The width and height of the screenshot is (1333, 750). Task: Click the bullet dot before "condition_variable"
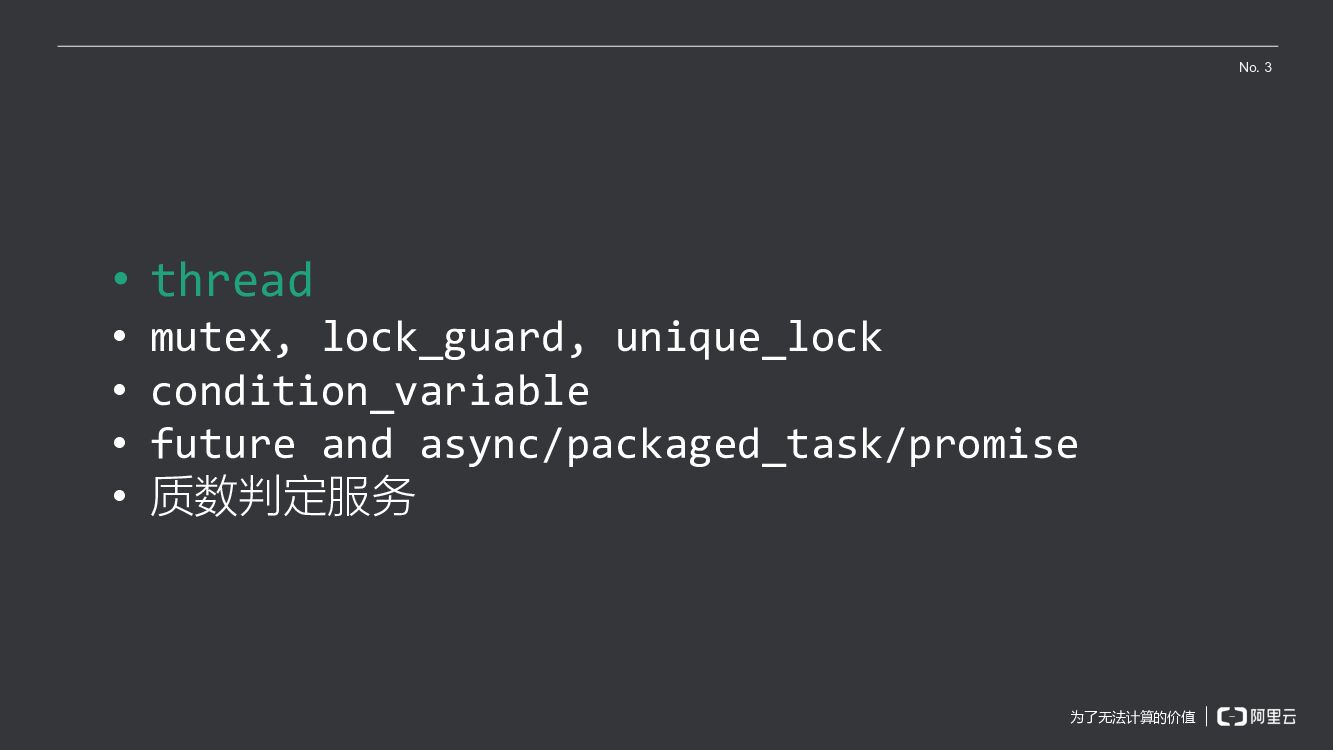(121, 390)
